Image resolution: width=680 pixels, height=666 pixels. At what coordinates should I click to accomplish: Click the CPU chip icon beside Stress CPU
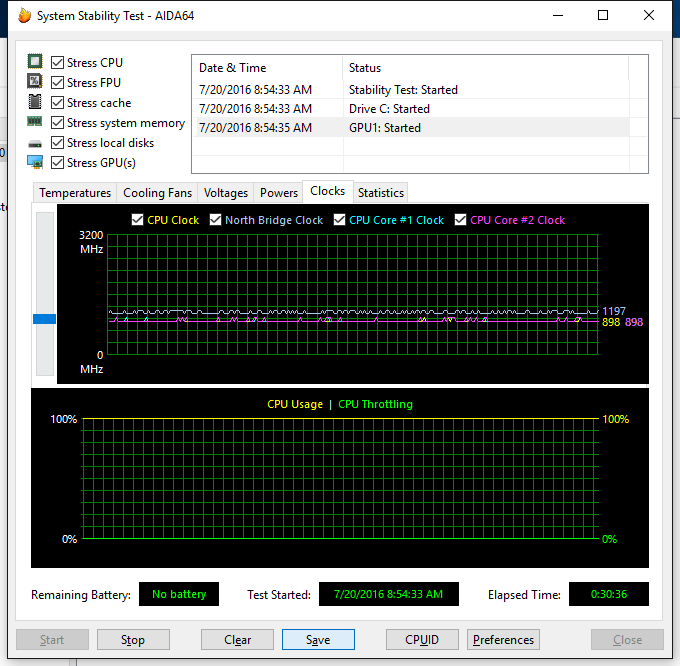[x=35, y=61]
